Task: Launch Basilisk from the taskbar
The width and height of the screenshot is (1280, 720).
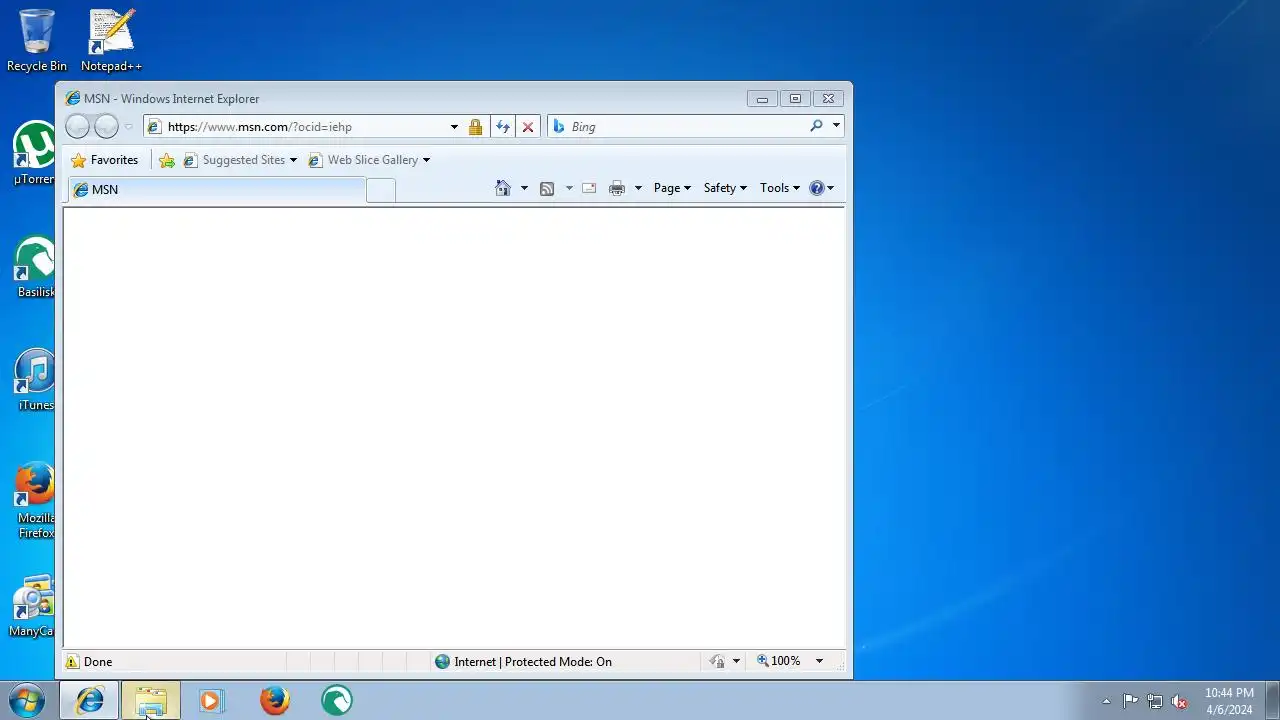Action: 336,700
